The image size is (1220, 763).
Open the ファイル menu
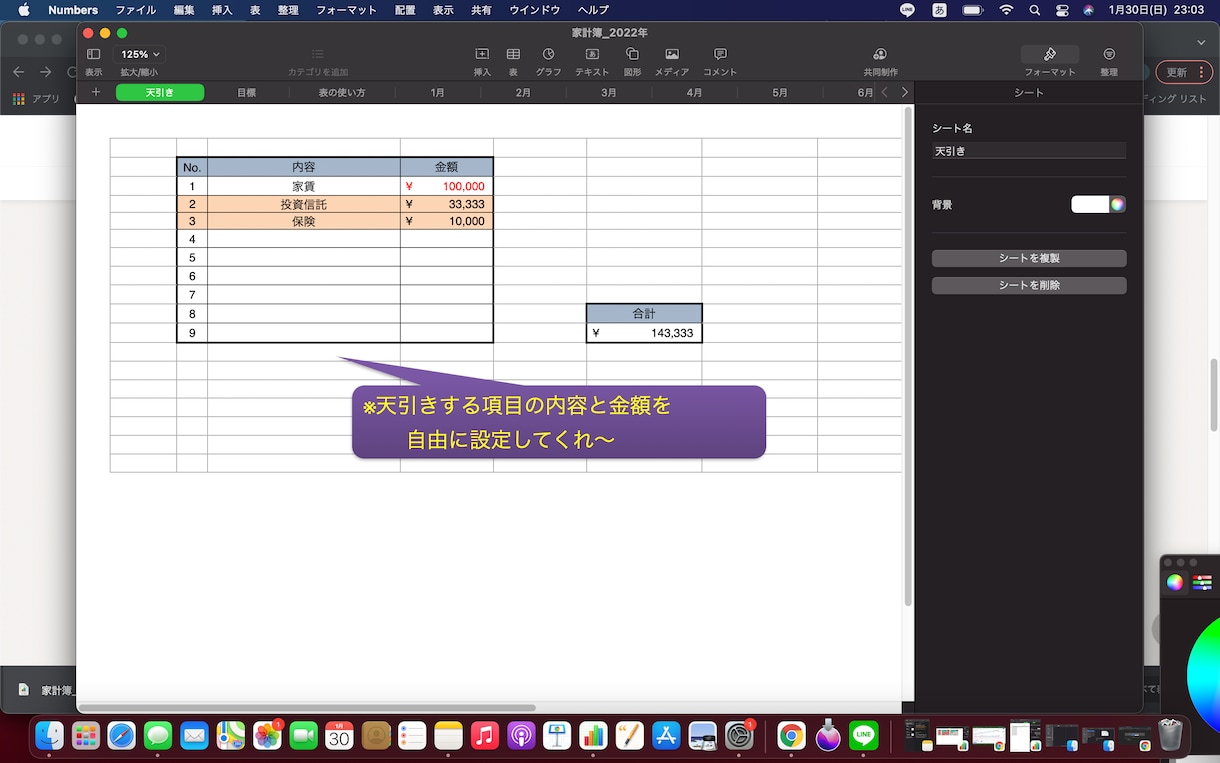[135, 10]
